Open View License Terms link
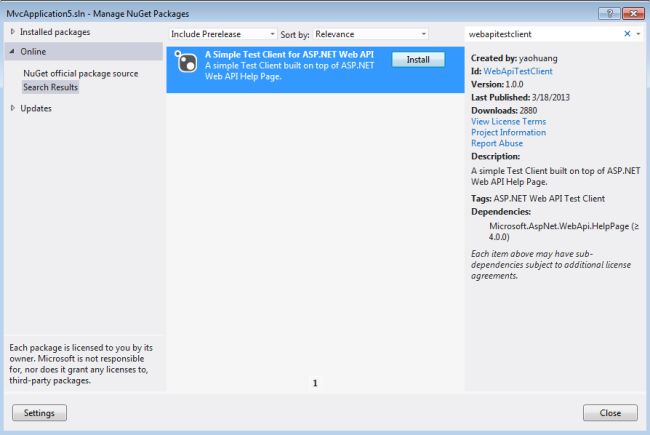Screen dimensions: 650x435 508,122
